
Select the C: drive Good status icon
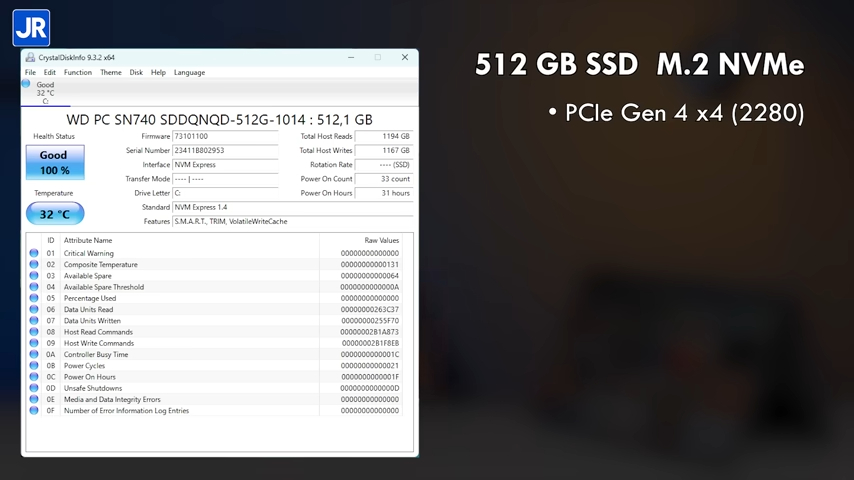point(26,84)
